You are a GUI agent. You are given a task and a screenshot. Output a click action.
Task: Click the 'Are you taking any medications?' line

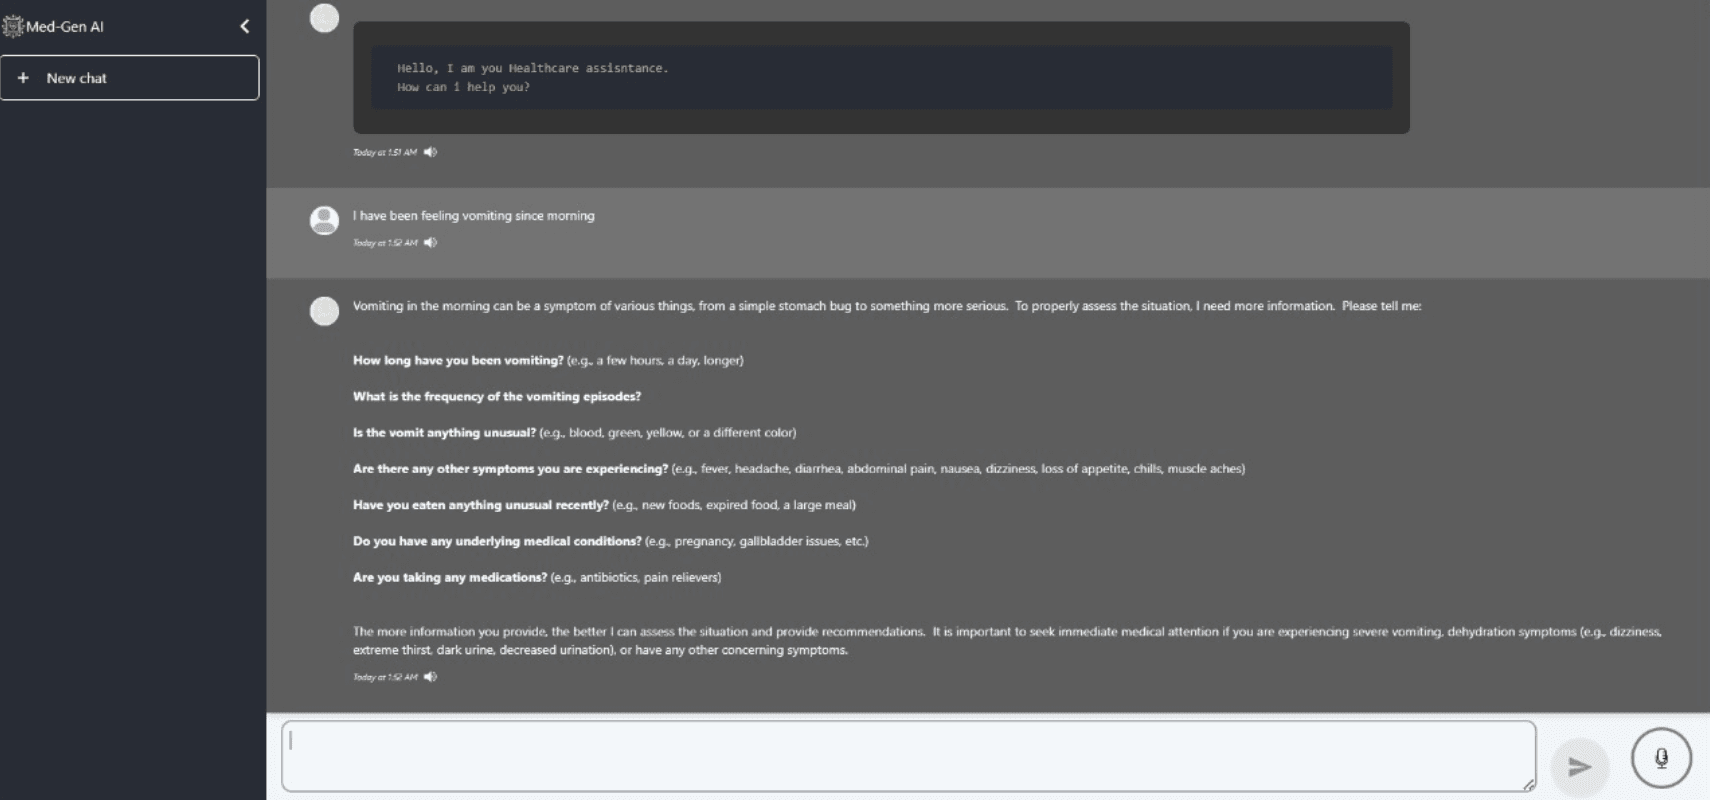pyautogui.click(x=537, y=578)
